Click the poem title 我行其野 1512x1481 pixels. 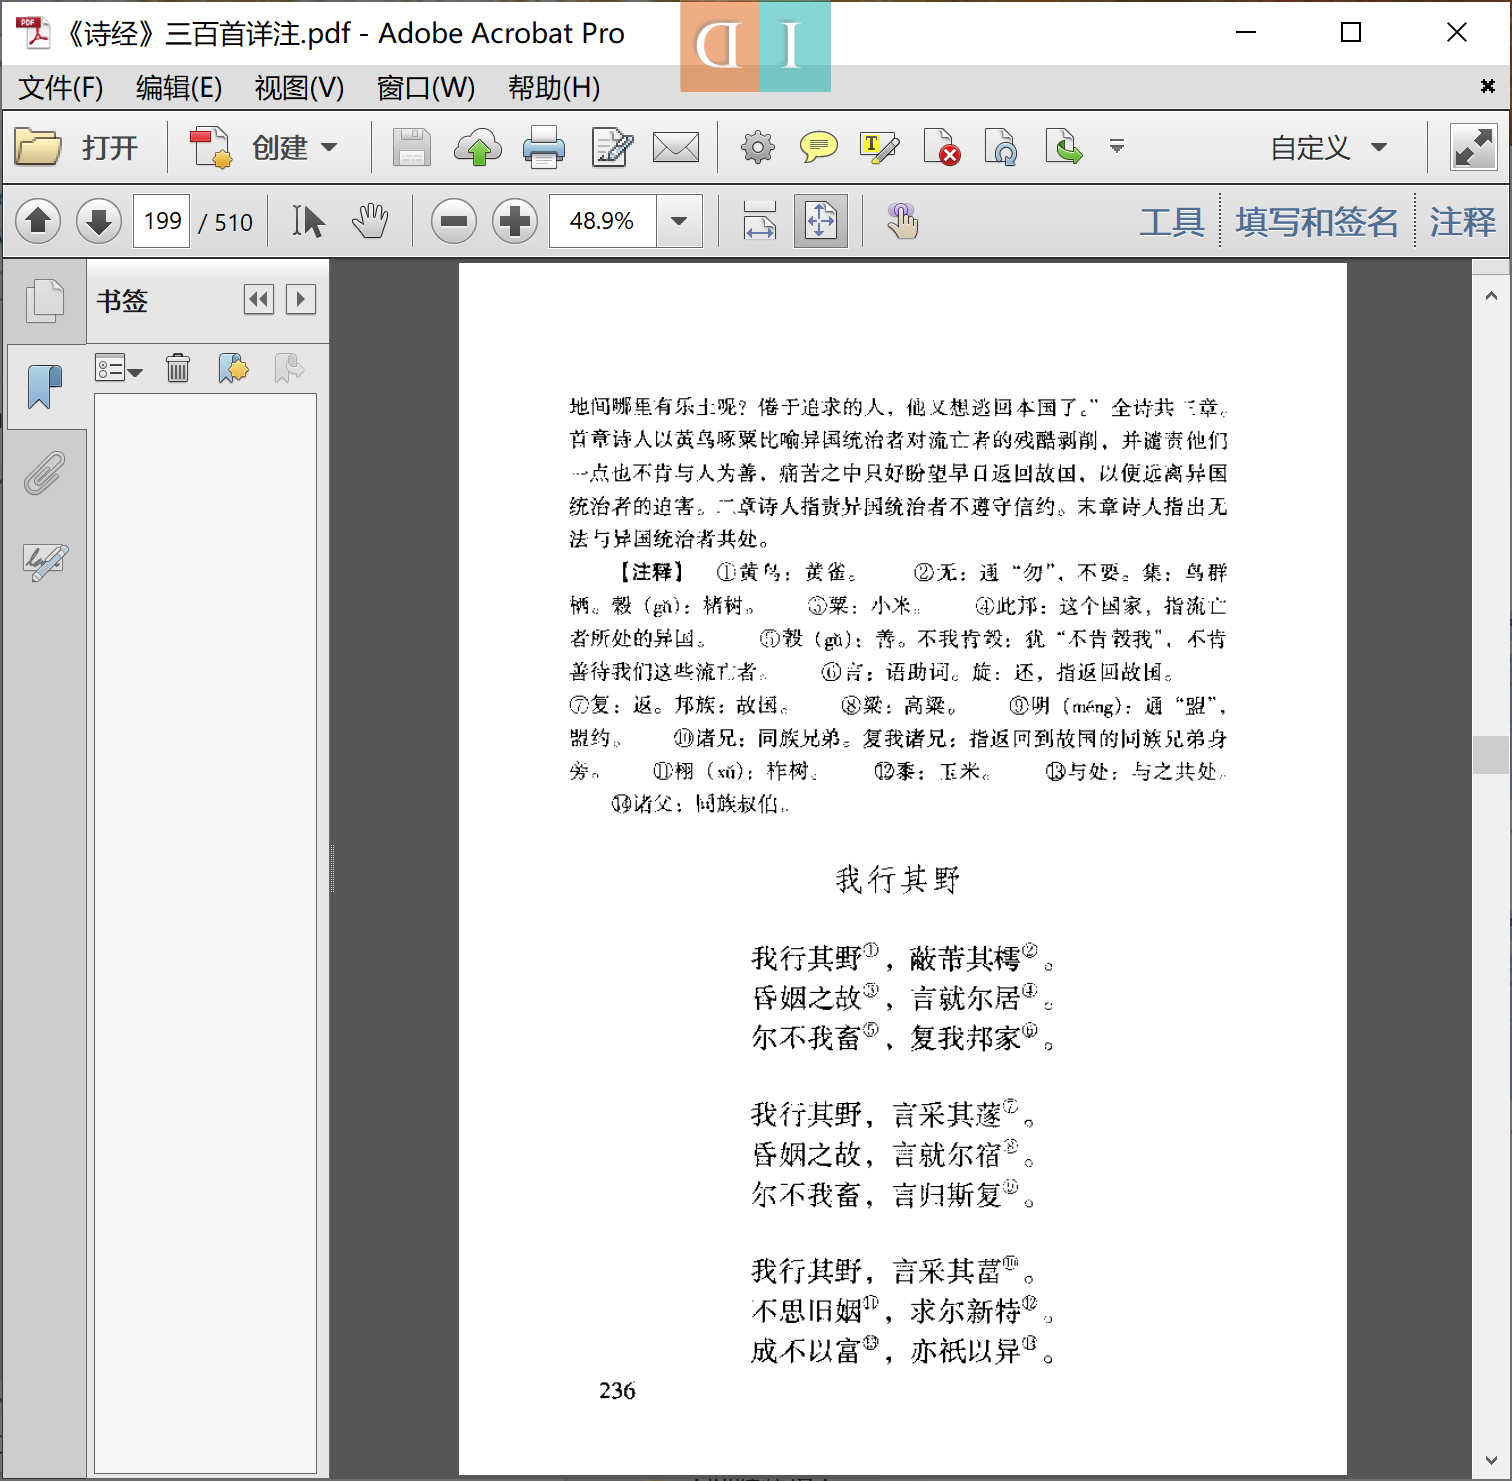pos(898,880)
